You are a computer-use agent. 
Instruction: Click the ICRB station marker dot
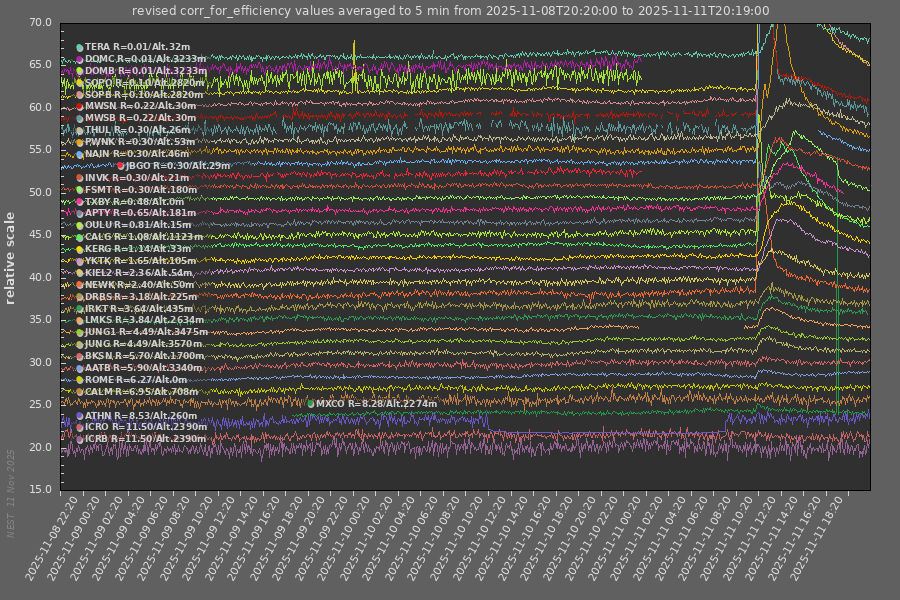80,439
